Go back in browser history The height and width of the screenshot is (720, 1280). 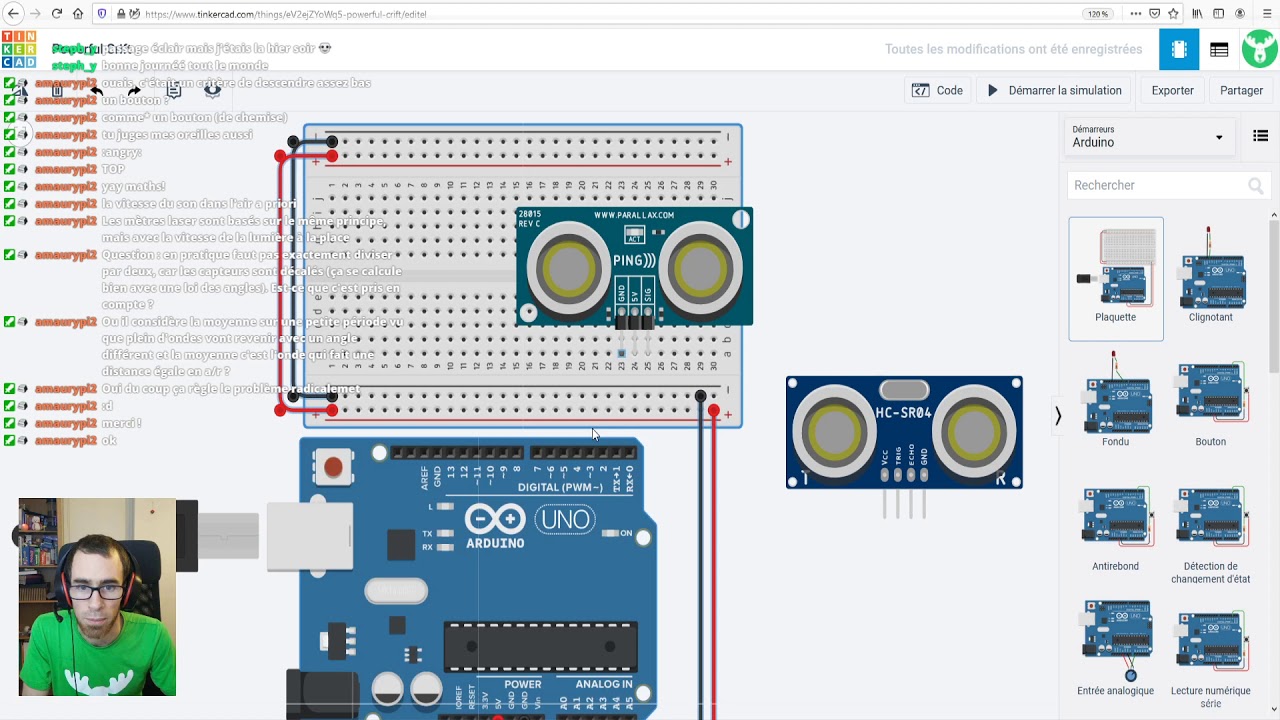point(13,14)
